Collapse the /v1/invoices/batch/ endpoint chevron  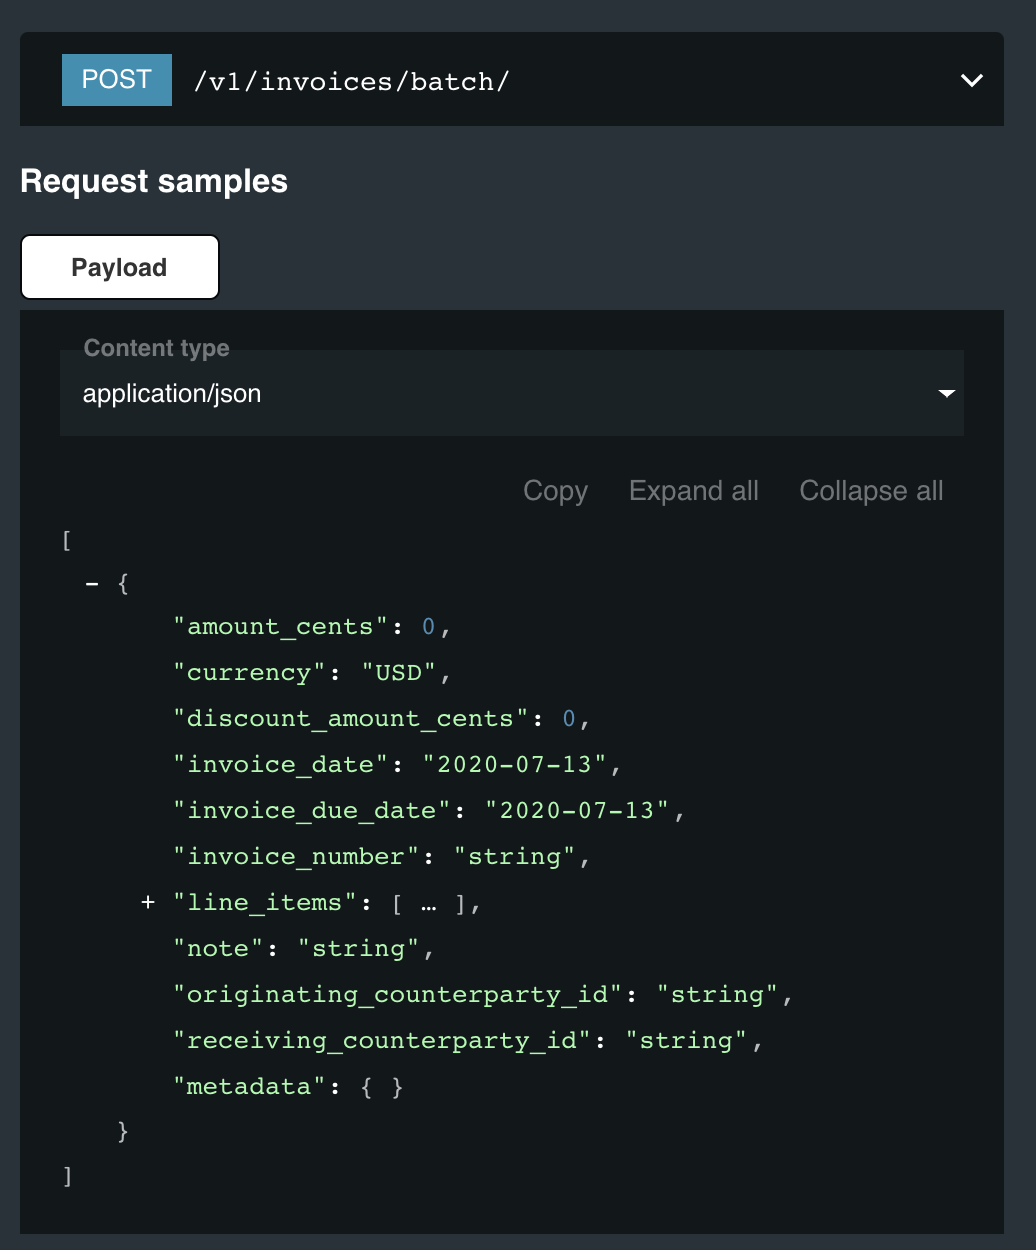[972, 80]
